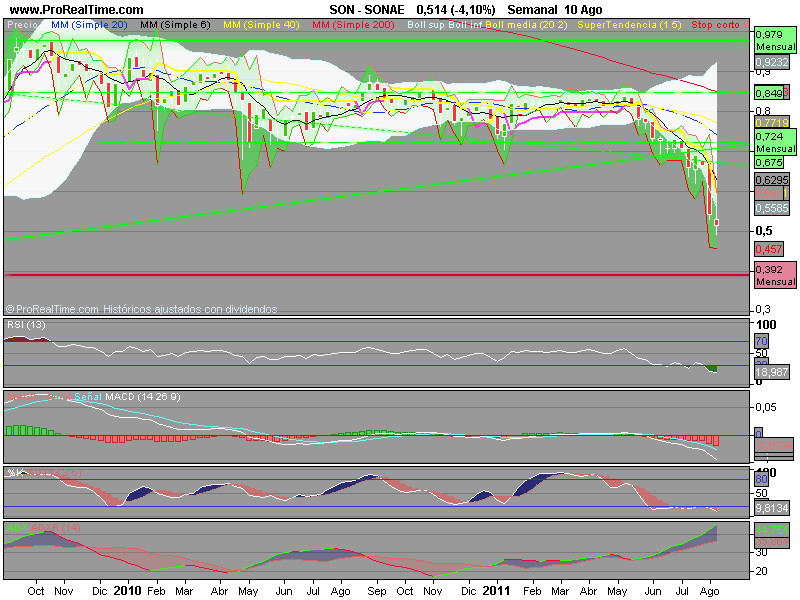Screen dimensions: 800x600
Task: Click the 'Sep' month label on time axis
Action: pos(377,591)
